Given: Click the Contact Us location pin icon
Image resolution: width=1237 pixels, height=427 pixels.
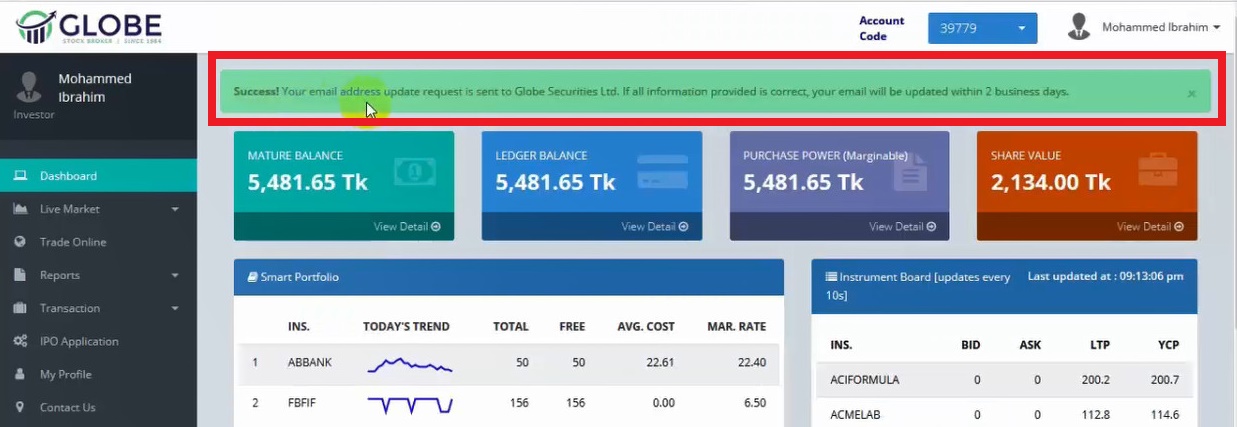Looking at the screenshot, I should [20, 407].
